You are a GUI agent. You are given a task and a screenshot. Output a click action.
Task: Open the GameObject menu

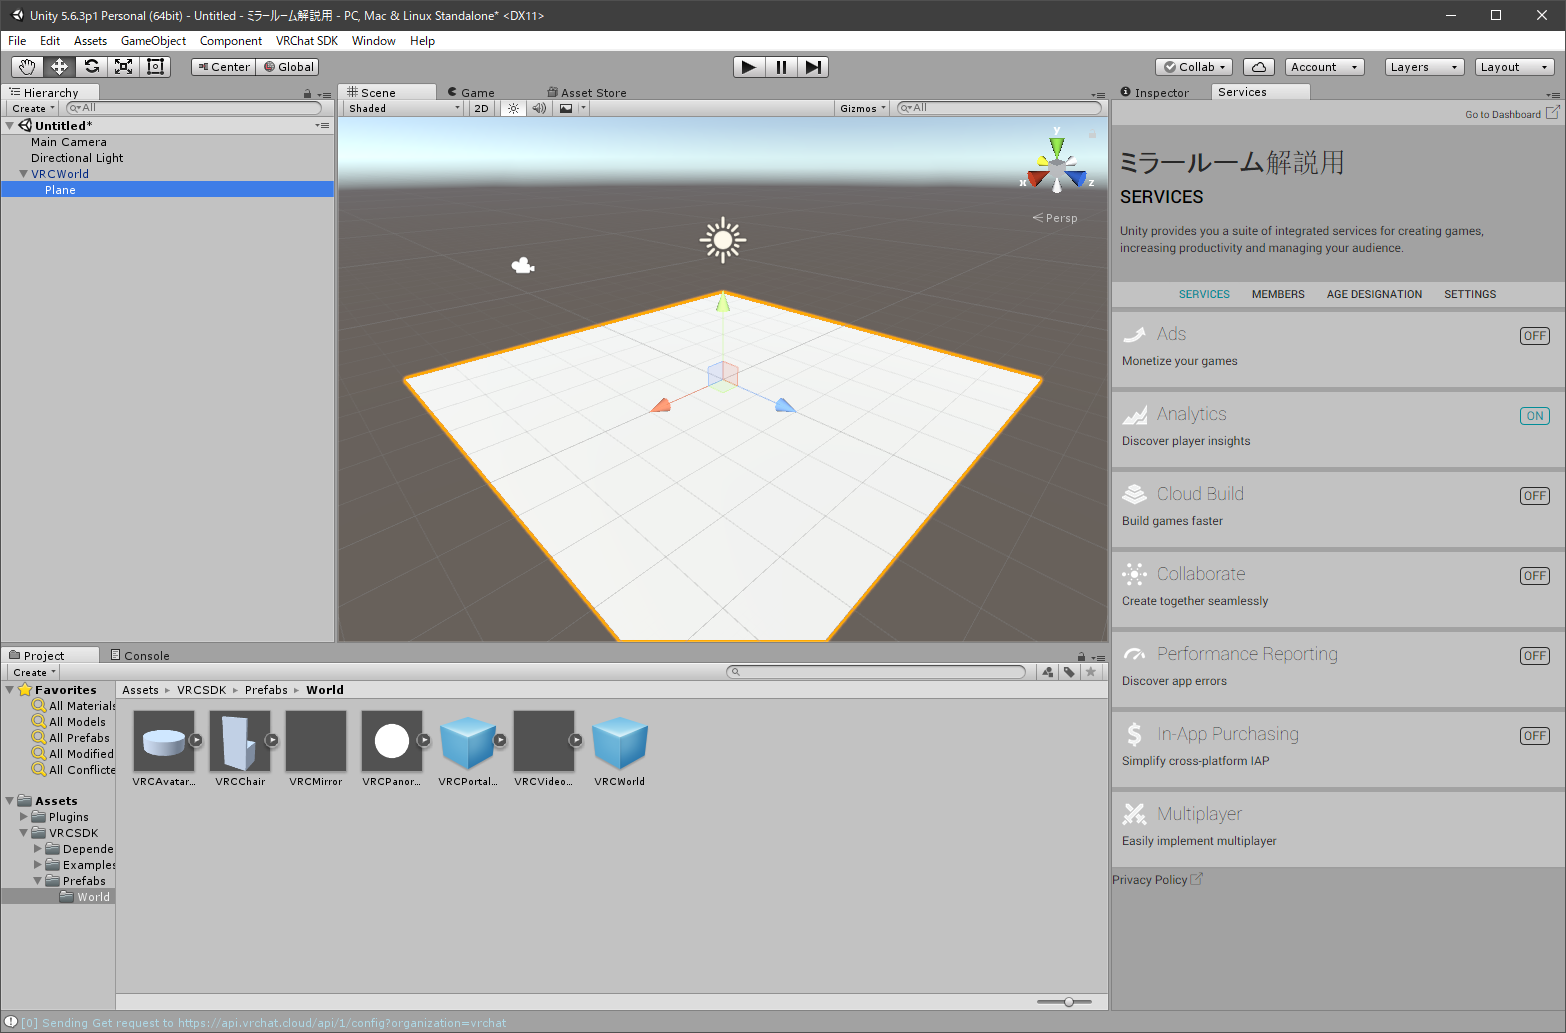pos(153,41)
